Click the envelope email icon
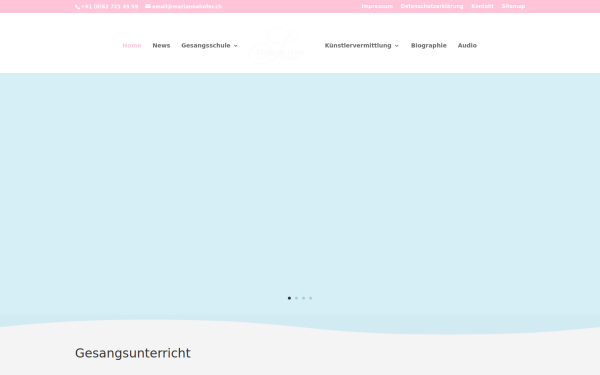The width and height of the screenshot is (600, 375). coord(148,6)
